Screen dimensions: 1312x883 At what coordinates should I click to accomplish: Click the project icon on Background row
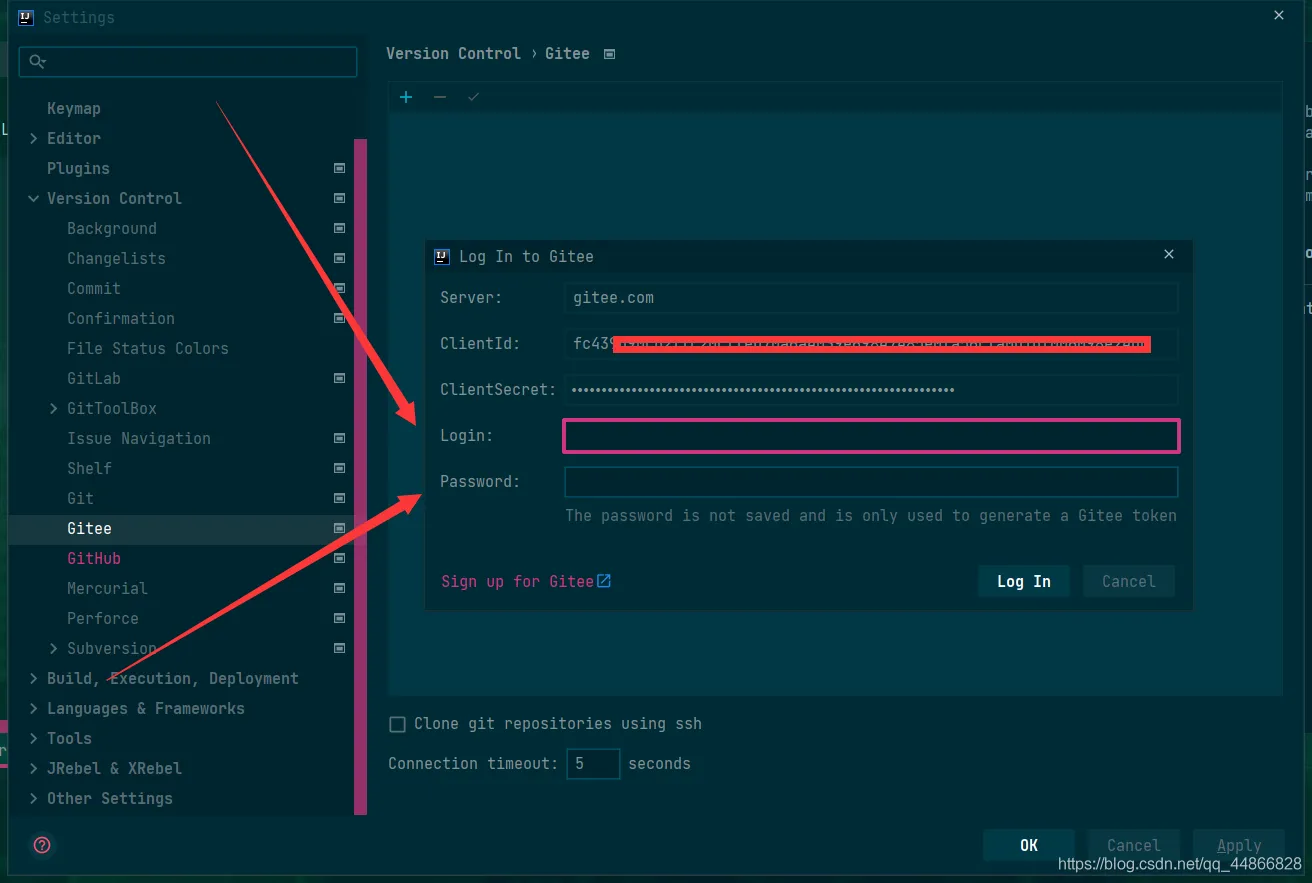coord(340,228)
